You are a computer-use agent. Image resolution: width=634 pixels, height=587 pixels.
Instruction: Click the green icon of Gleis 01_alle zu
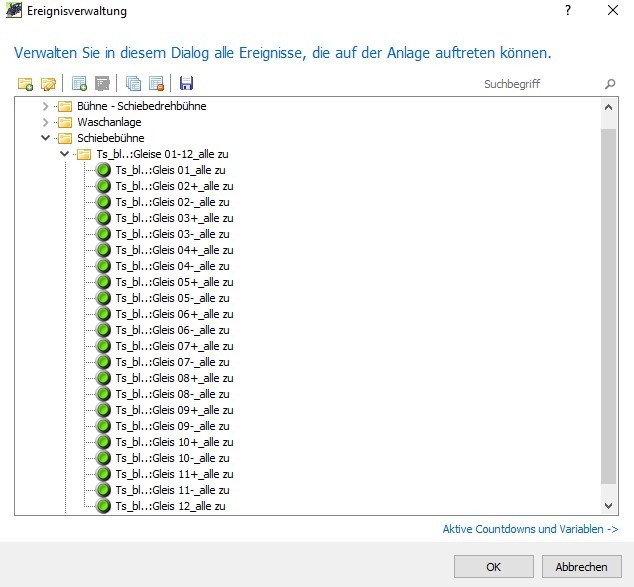point(104,170)
